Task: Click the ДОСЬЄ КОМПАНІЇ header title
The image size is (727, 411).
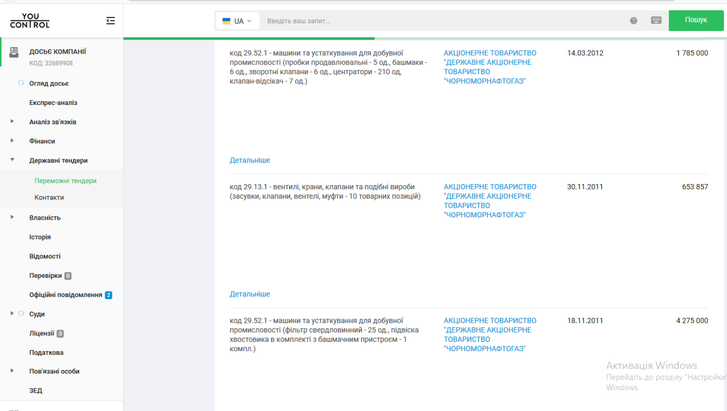Action: tap(57, 51)
